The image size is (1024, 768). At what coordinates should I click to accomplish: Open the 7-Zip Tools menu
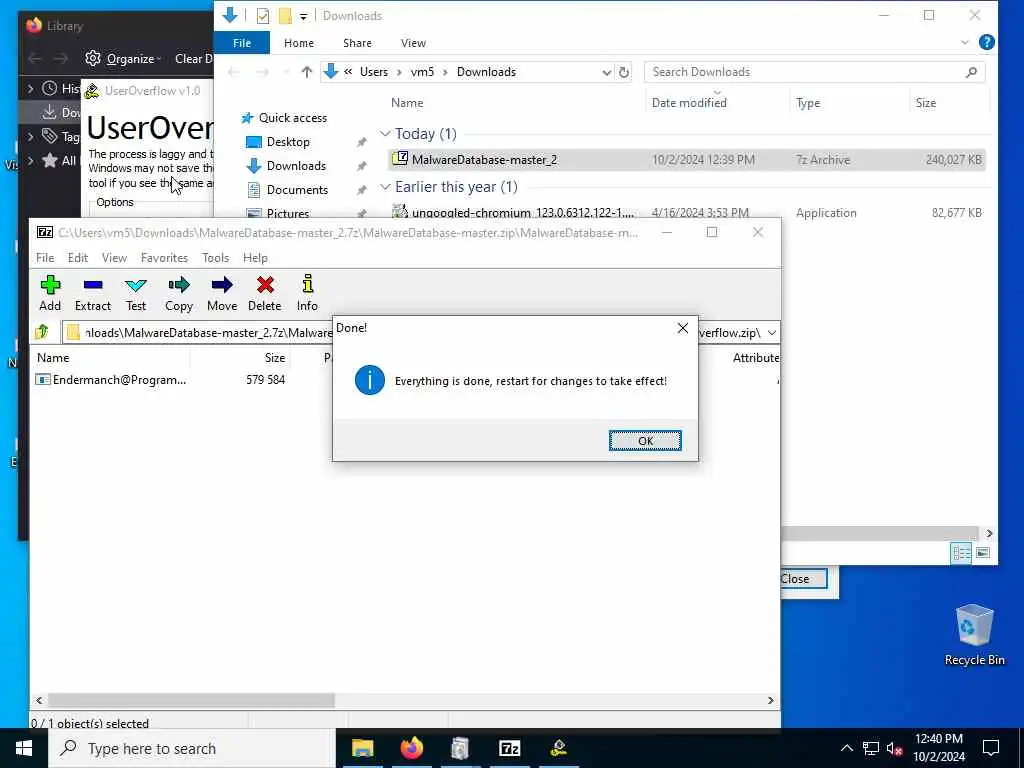(216, 258)
